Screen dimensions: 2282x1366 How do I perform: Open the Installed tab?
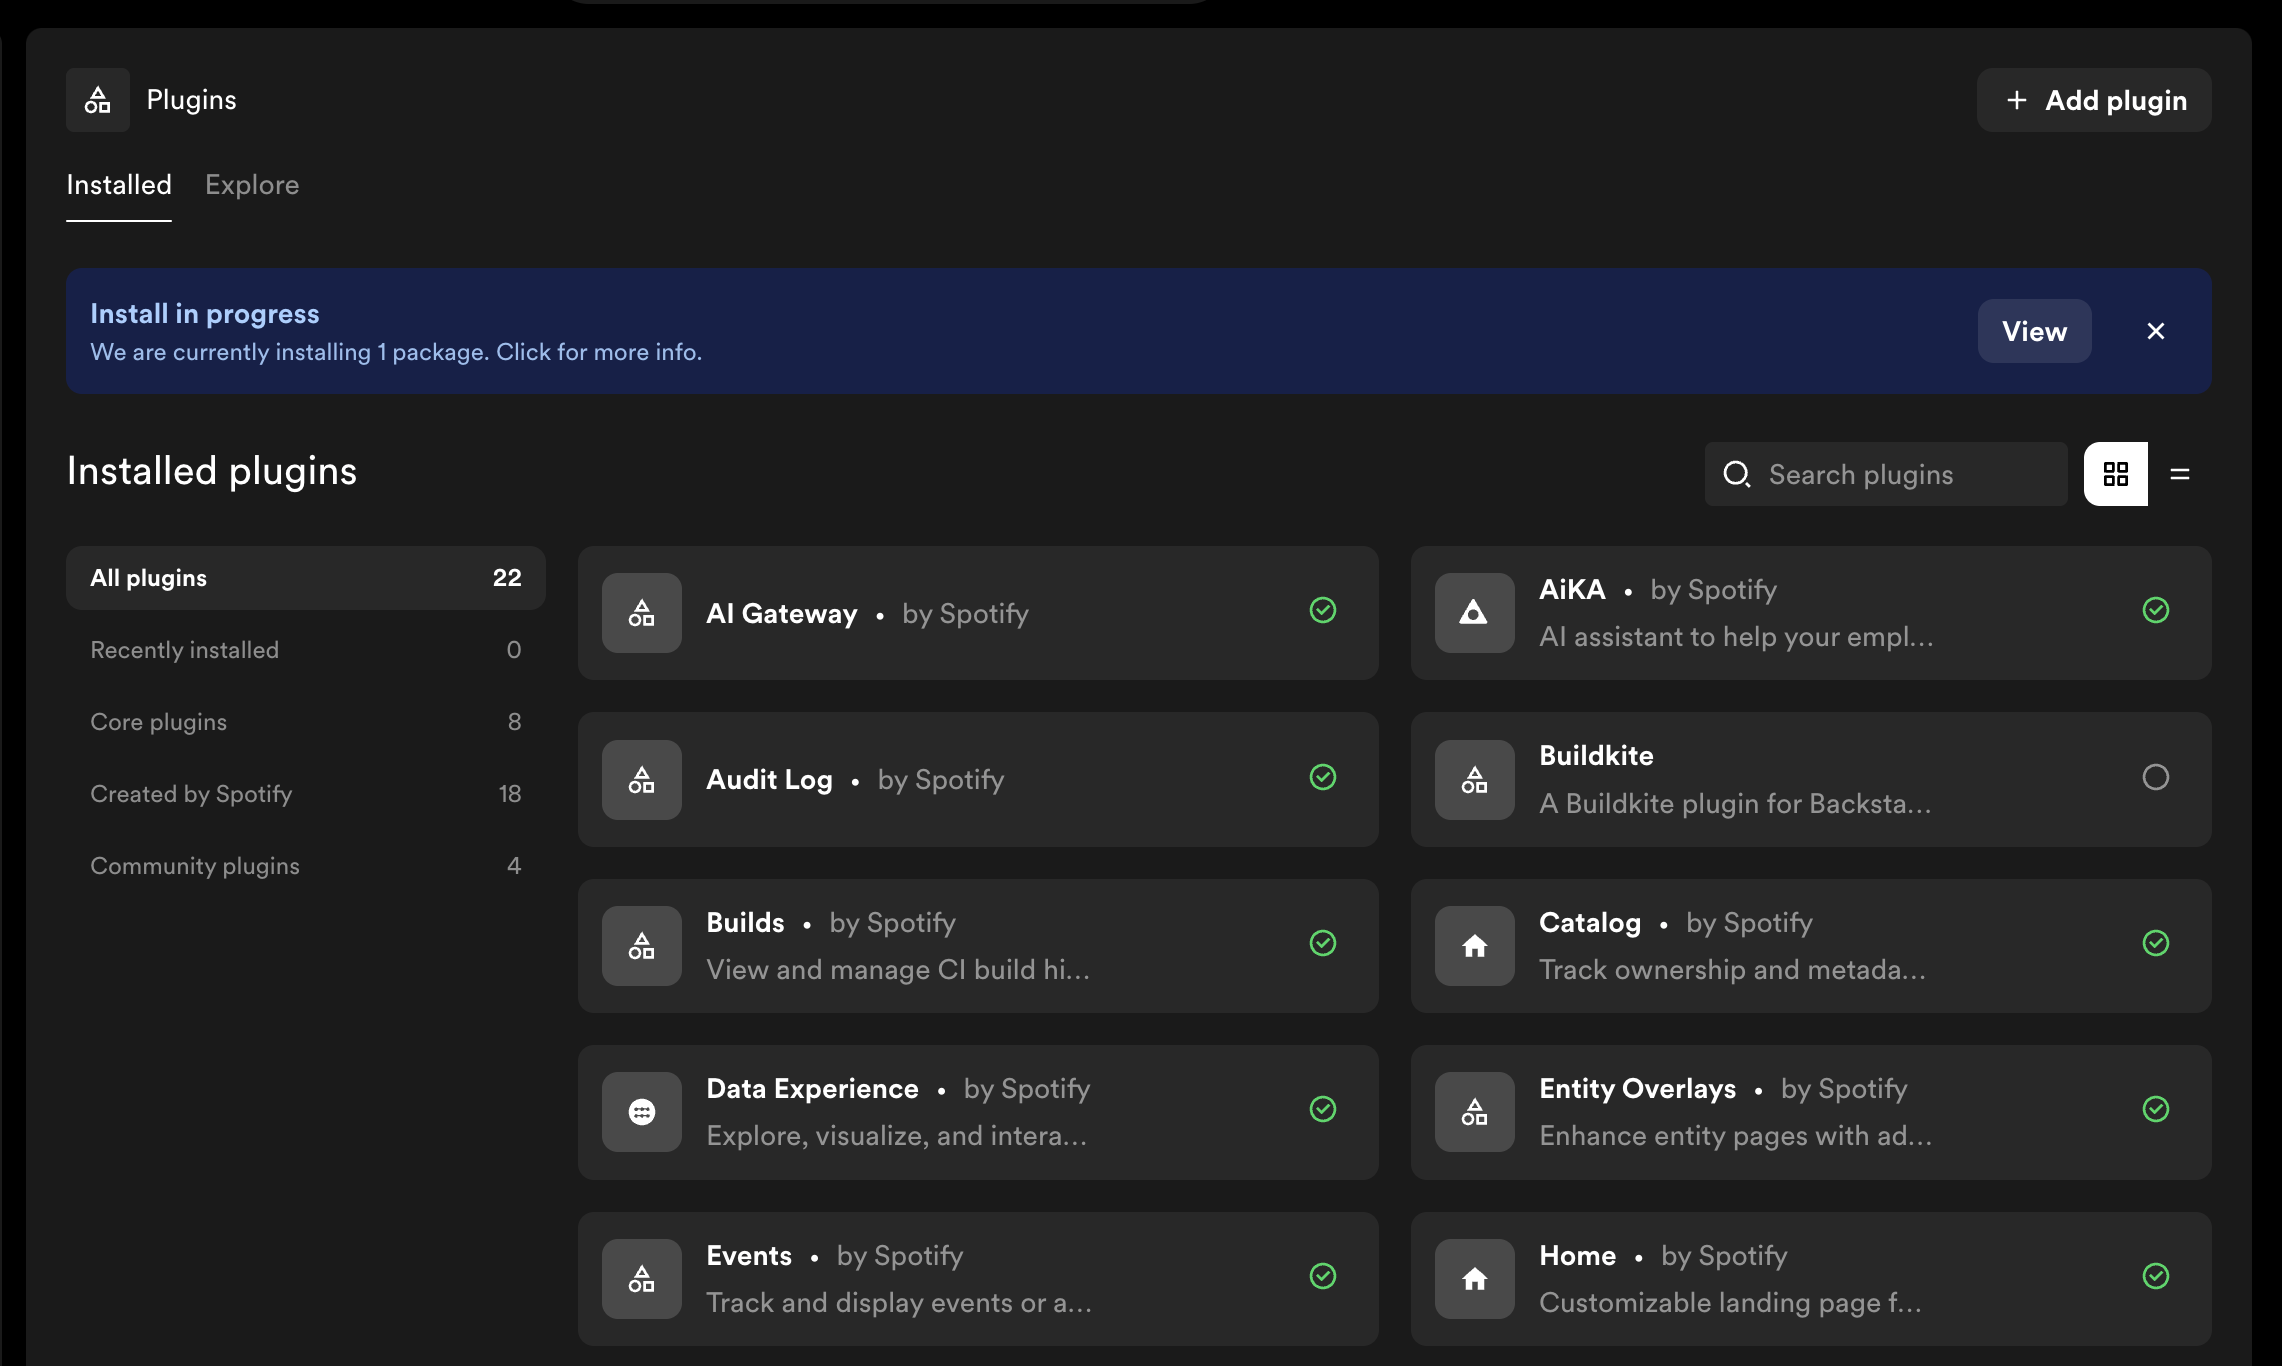click(119, 185)
